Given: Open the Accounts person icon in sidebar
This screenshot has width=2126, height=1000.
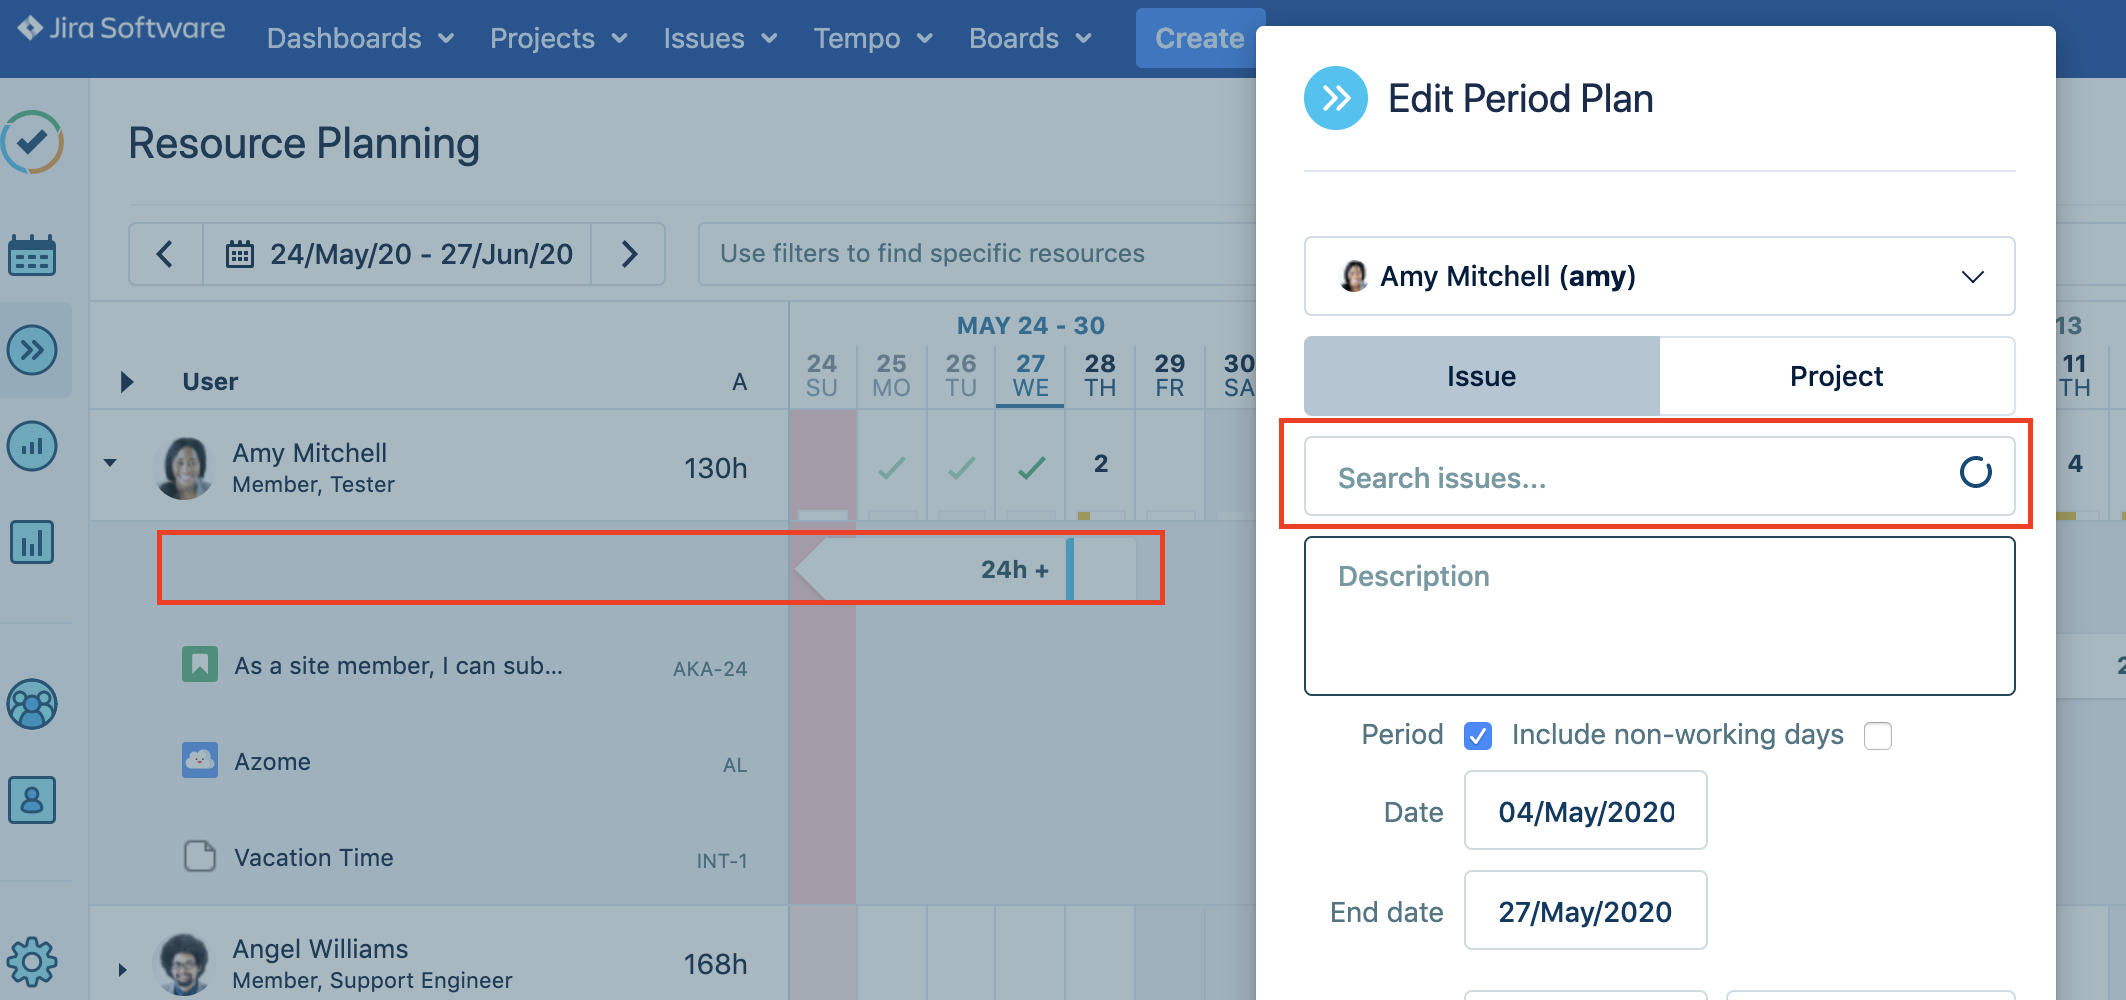Looking at the screenshot, I should [x=32, y=800].
